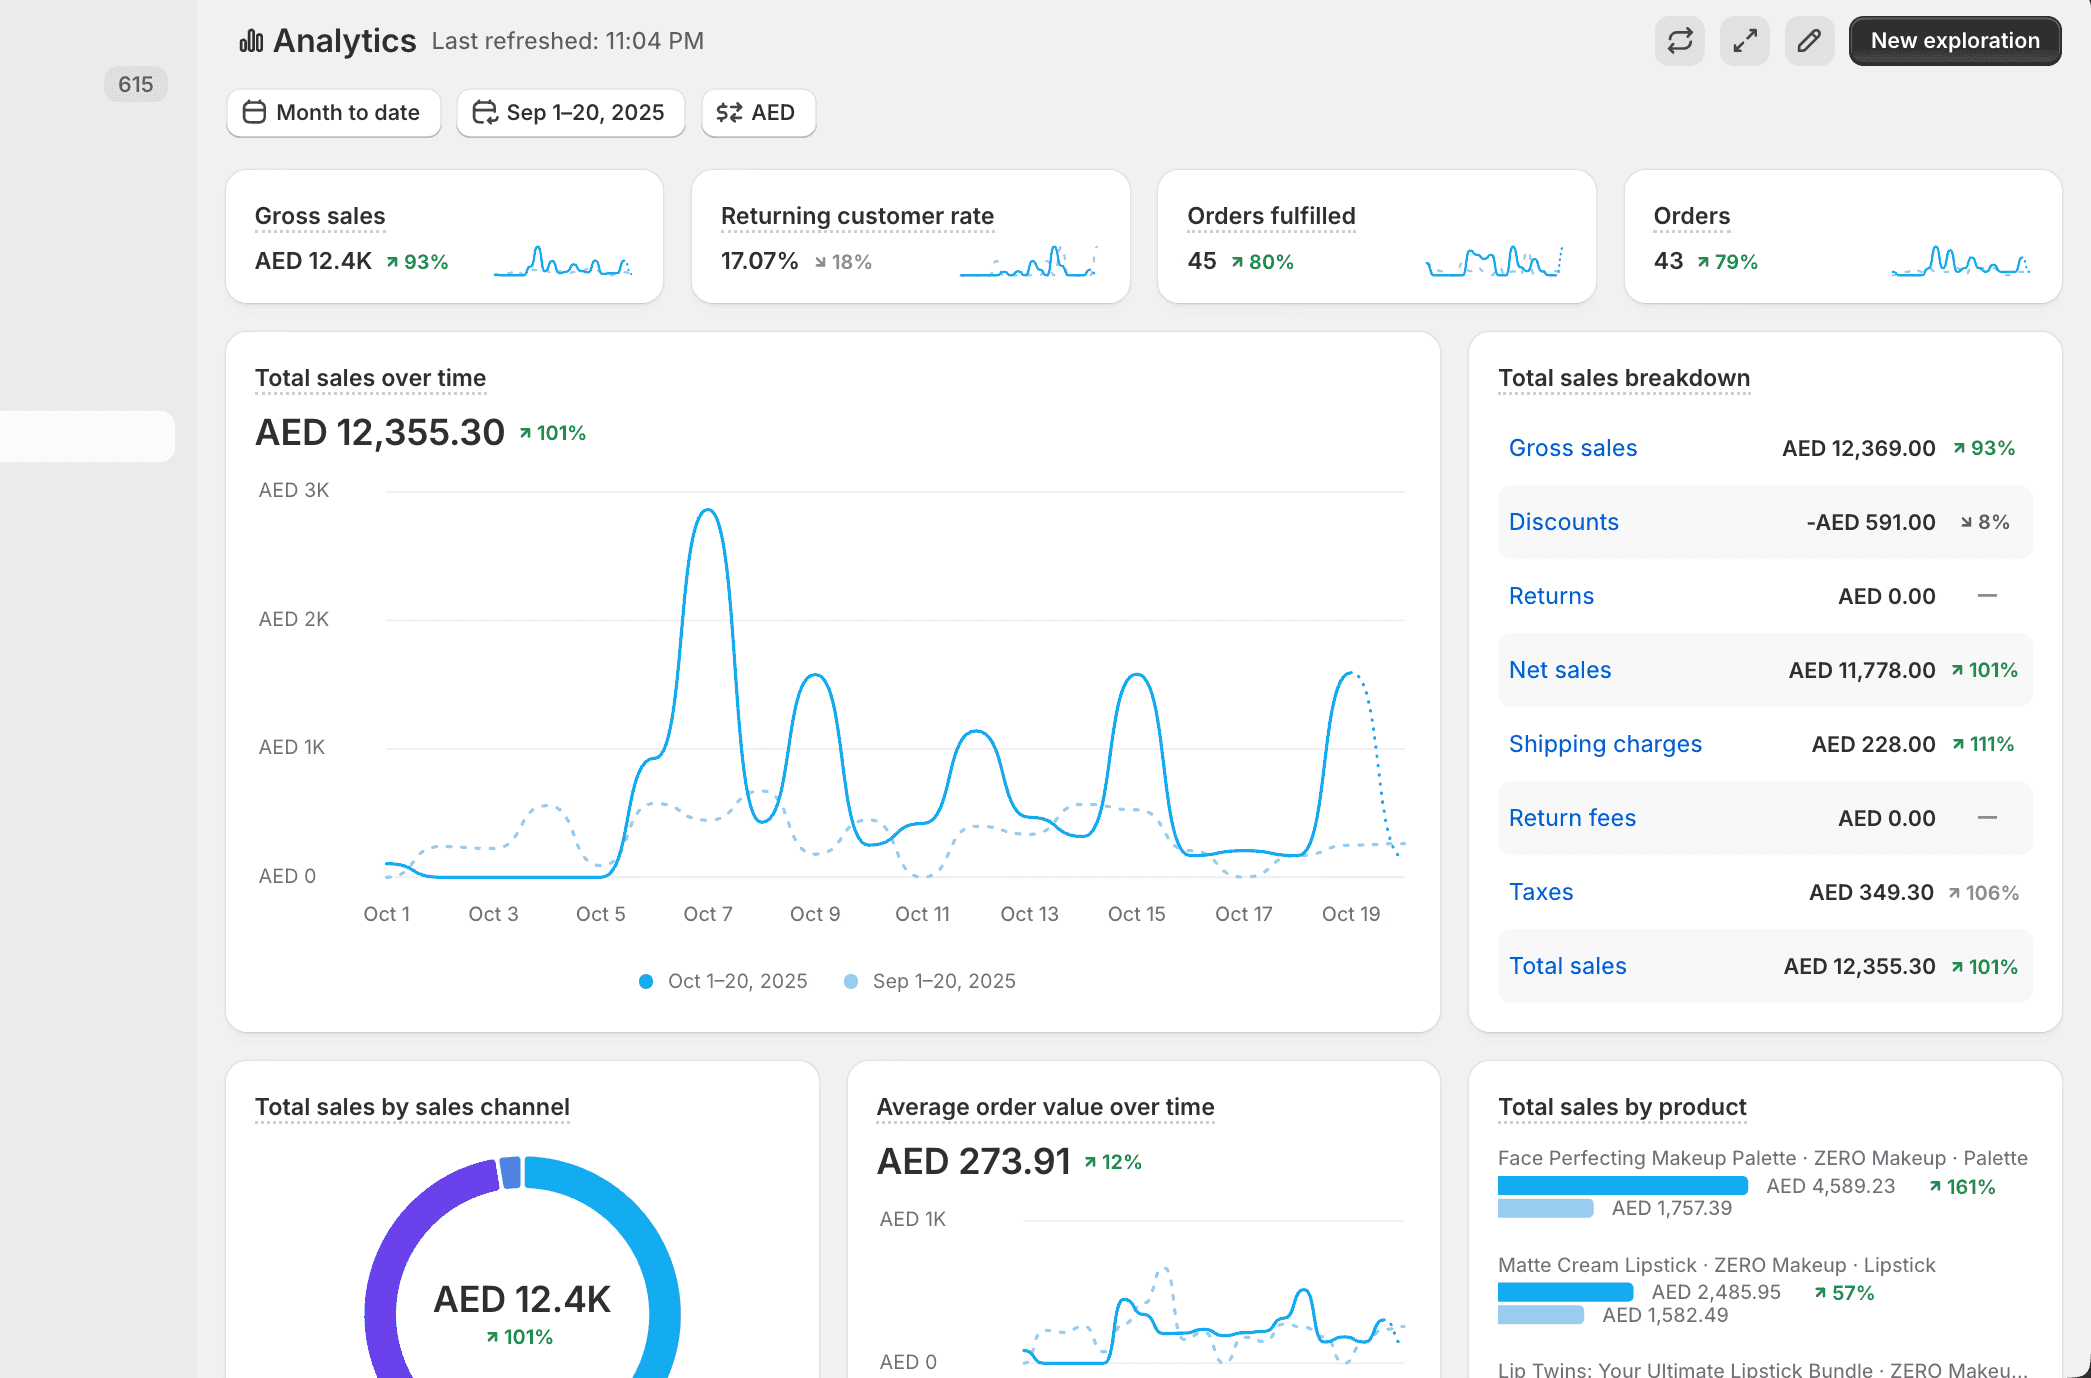2091x1378 pixels.
Task: Click calendar icon in Month to date
Action: click(x=255, y=112)
